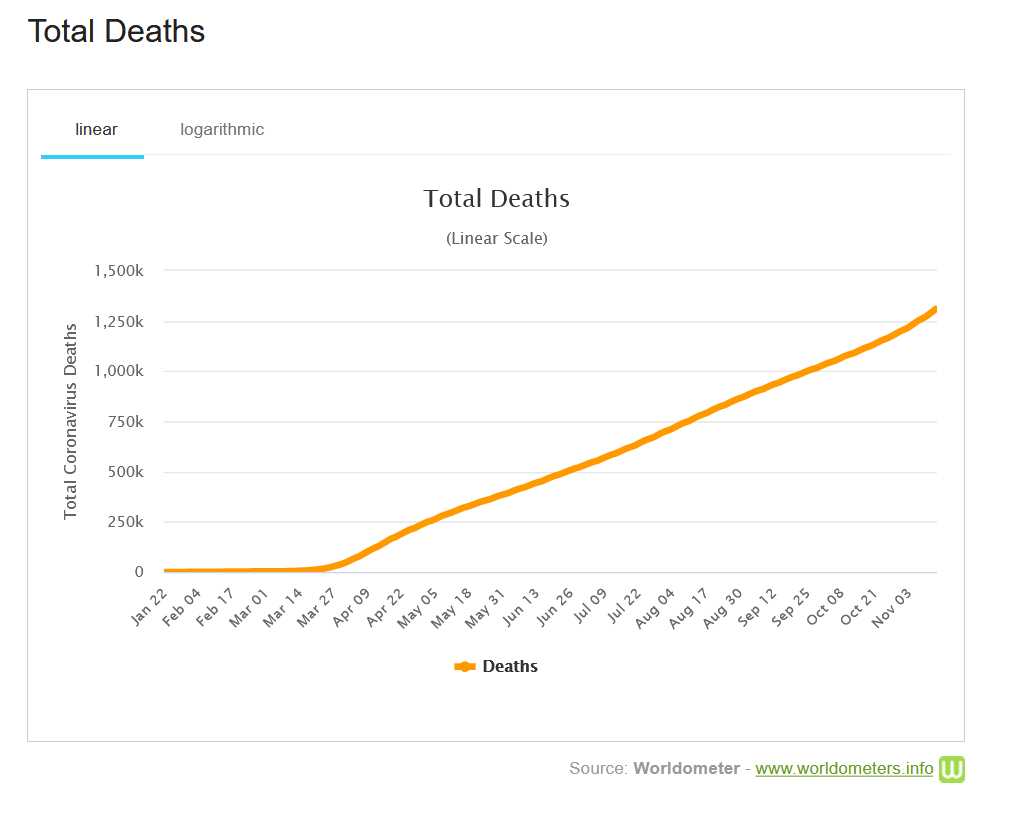Click the bold Worldometer source name
The width and height of the screenshot is (1016, 818).
pyautogui.click(x=686, y=769)
